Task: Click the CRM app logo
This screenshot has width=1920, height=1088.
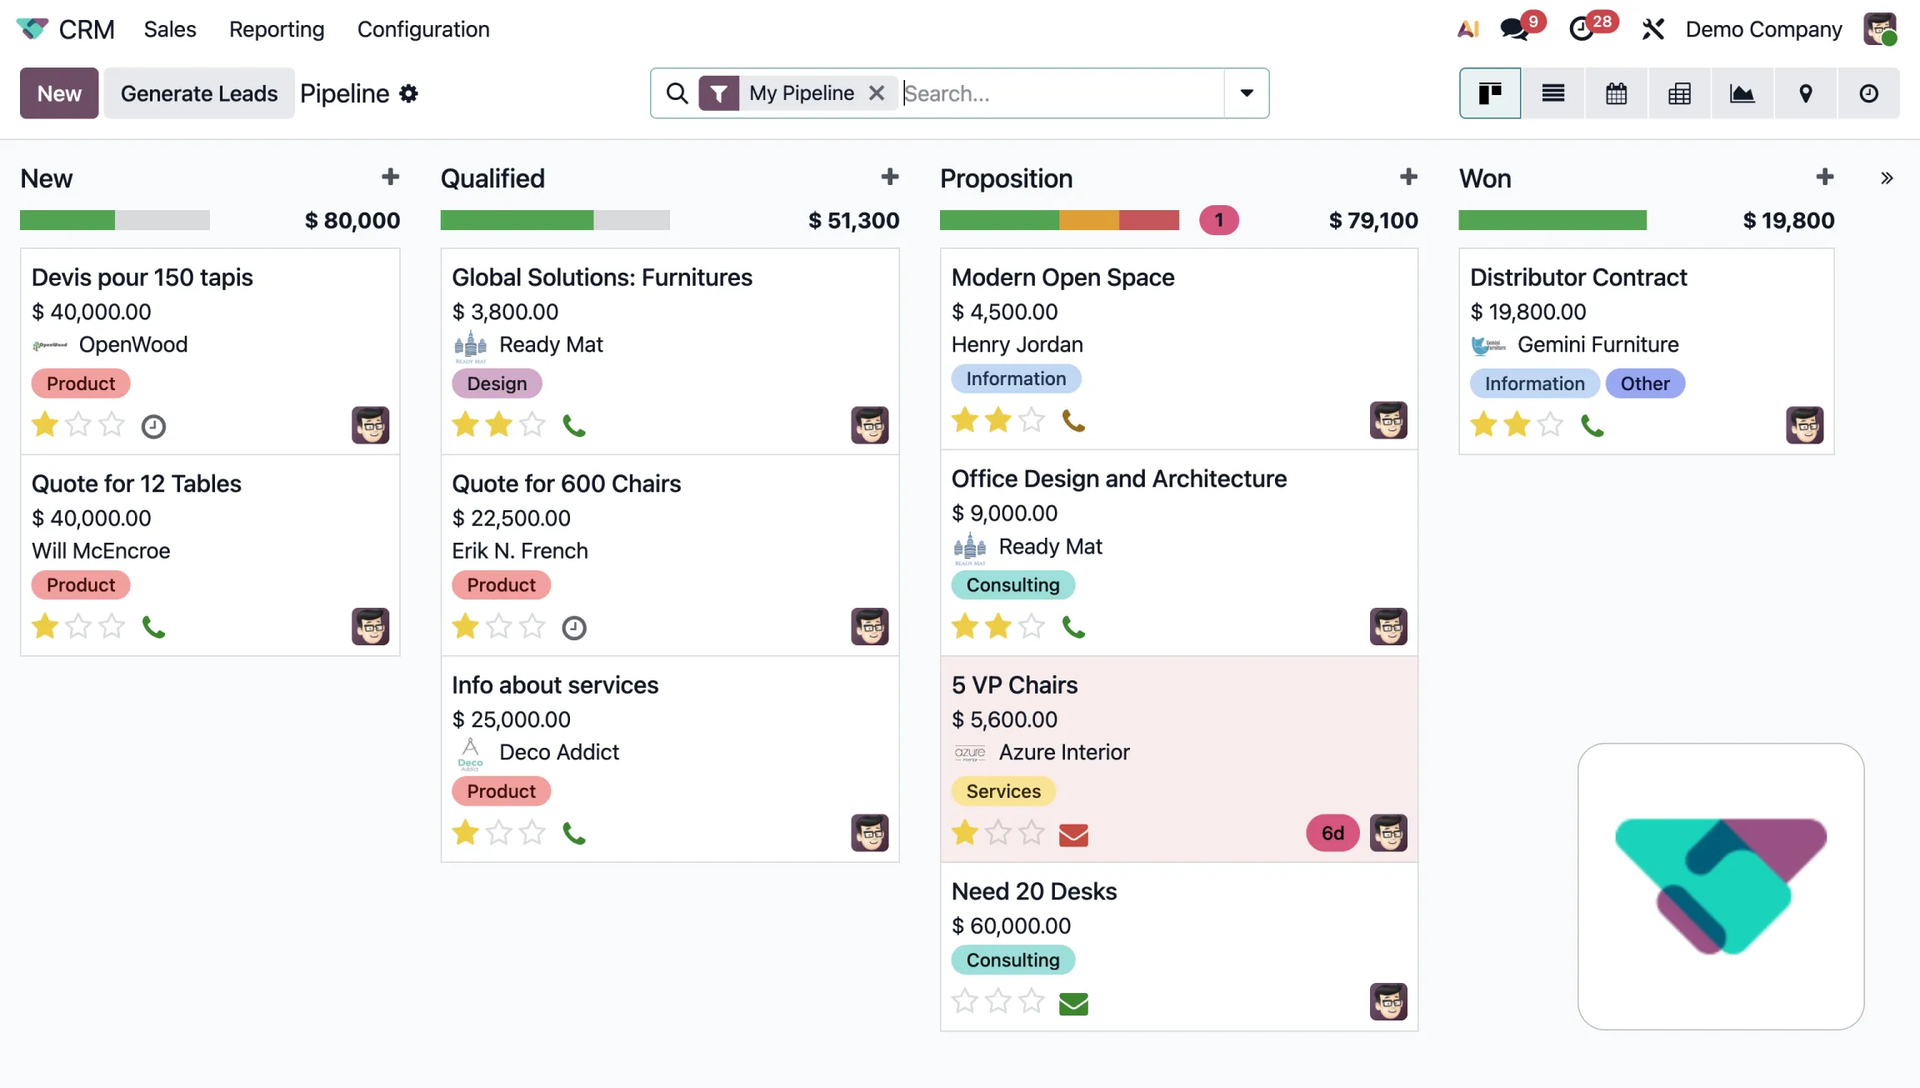Action: point(32,29)
